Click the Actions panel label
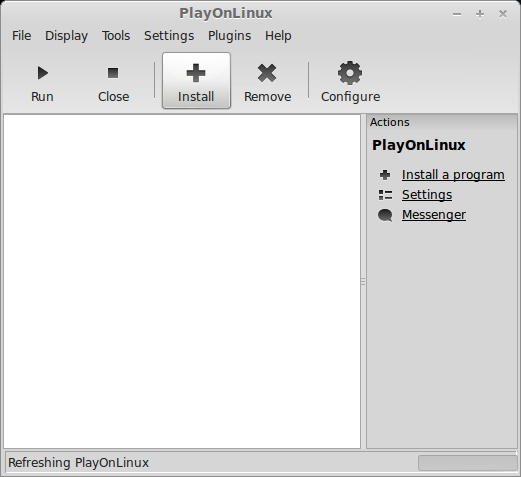 (x=389, y=122)
